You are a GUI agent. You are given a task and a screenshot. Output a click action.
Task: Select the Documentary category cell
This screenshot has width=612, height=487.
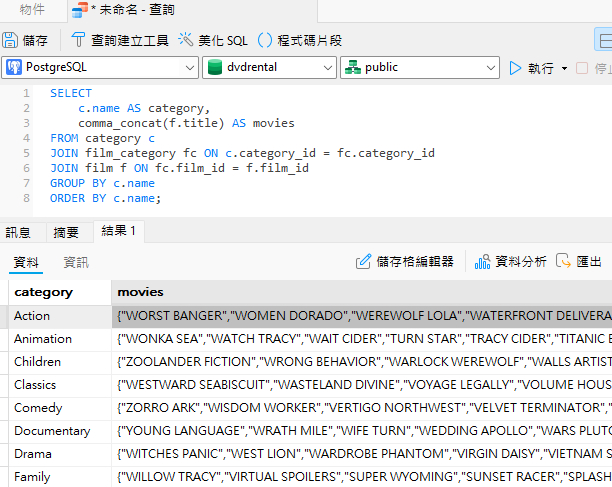click(x=60, y=431)
